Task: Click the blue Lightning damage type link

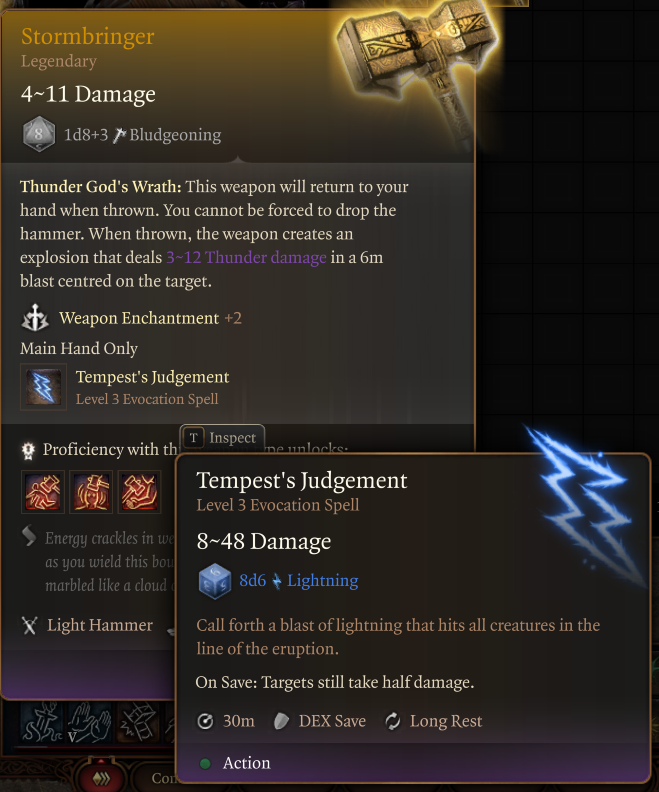Action: point(323,581)
